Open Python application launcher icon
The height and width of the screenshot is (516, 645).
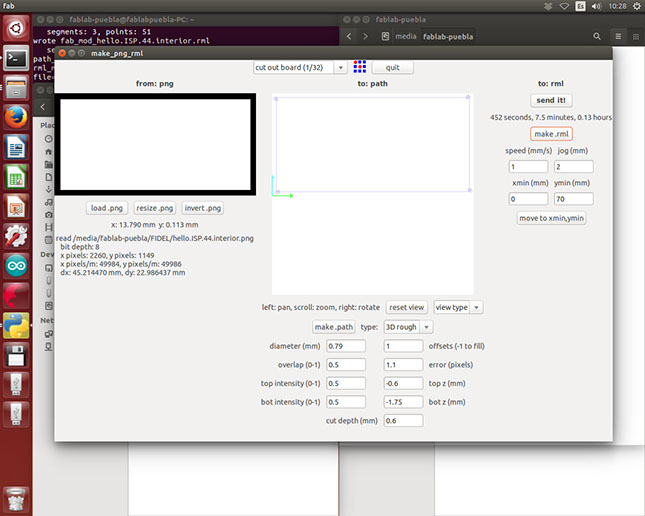[16, 325]
